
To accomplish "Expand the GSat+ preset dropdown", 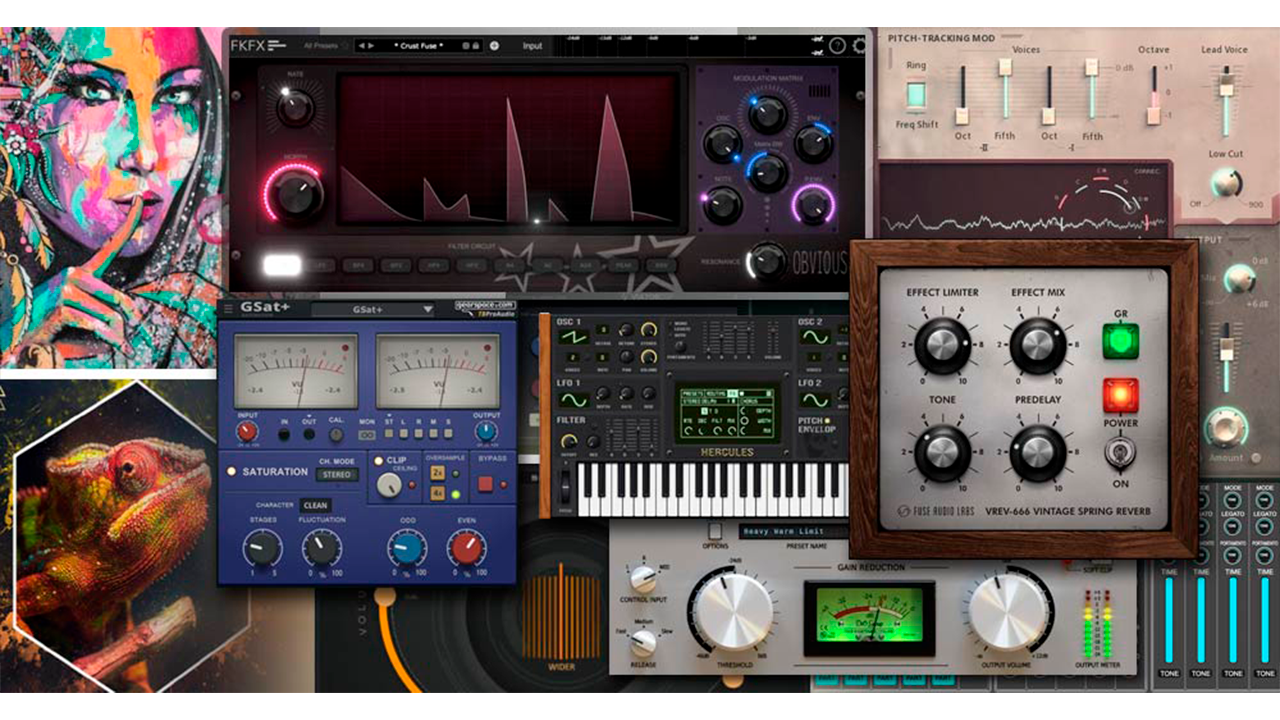I will [427, 310].
